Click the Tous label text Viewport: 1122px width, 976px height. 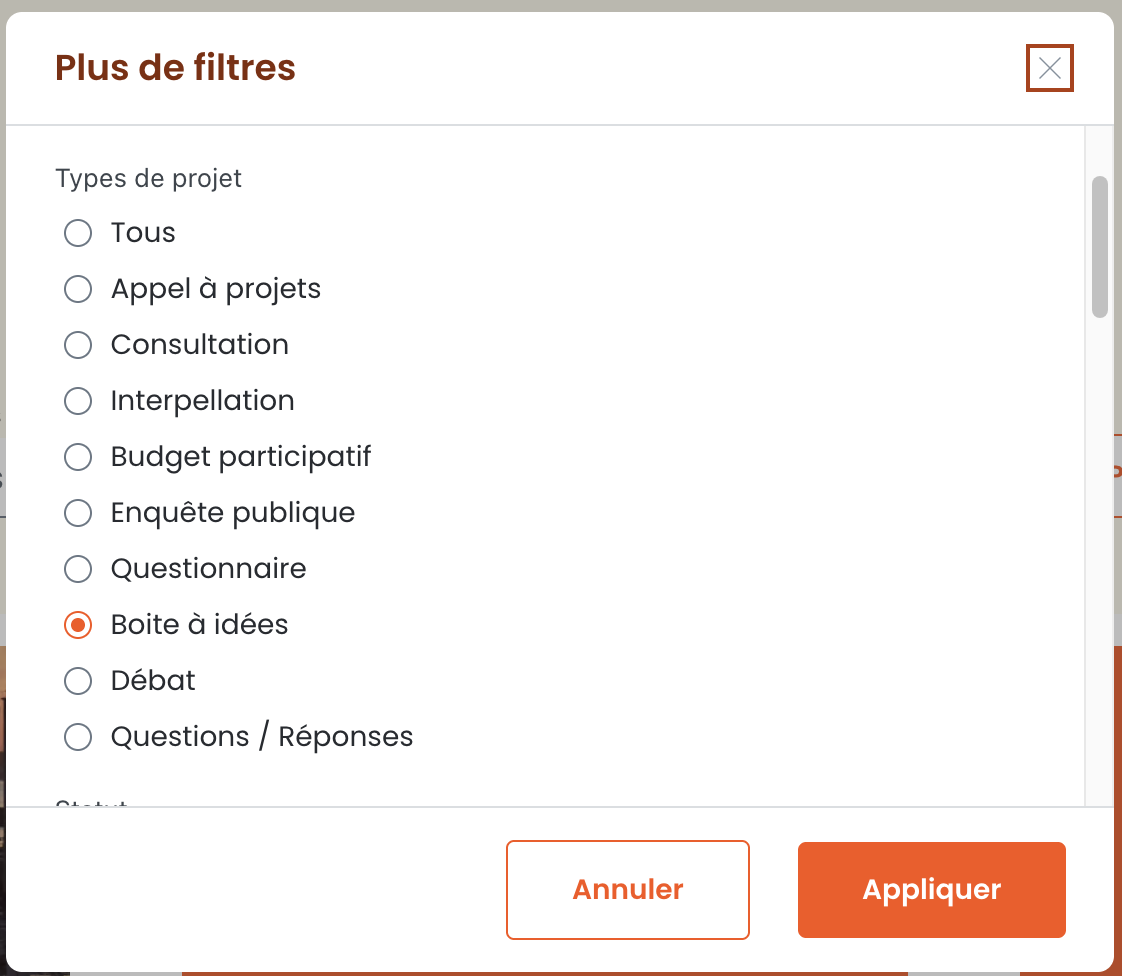143,233
